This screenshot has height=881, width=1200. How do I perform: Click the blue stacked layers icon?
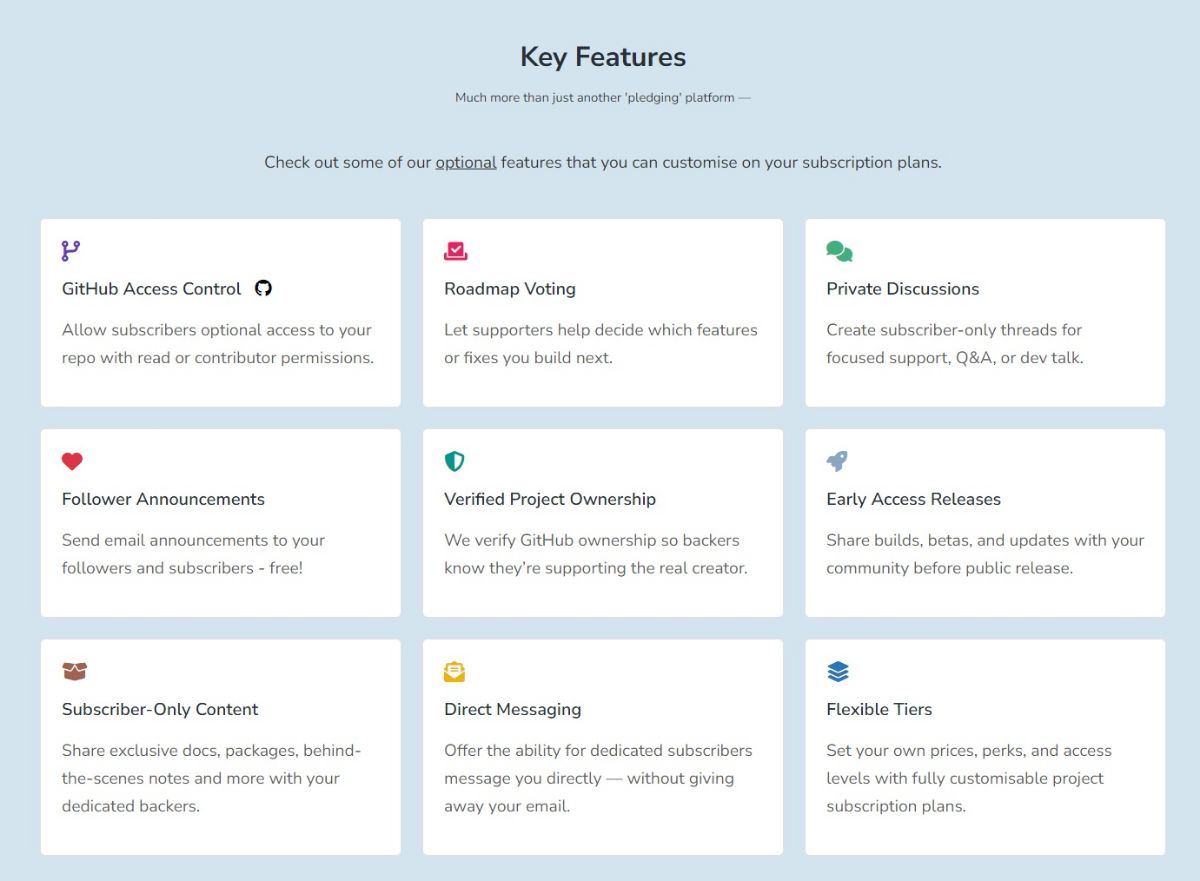838,671
